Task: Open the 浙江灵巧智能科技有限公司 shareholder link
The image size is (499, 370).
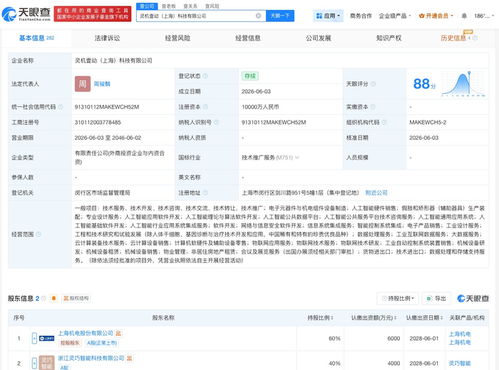Action: [91, 358]
